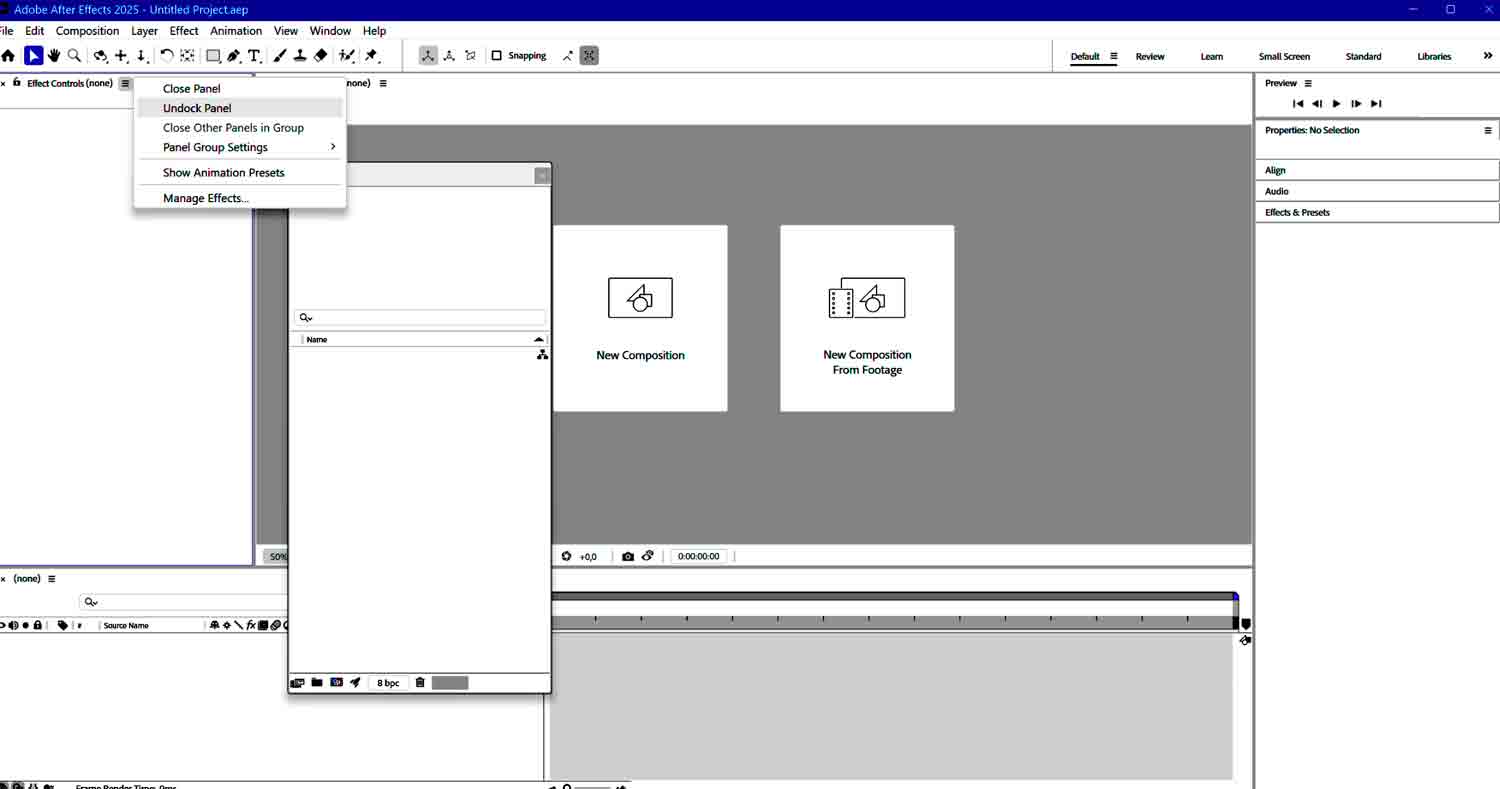
Task: Select the Horizontal Type tool
Action: 254,56
